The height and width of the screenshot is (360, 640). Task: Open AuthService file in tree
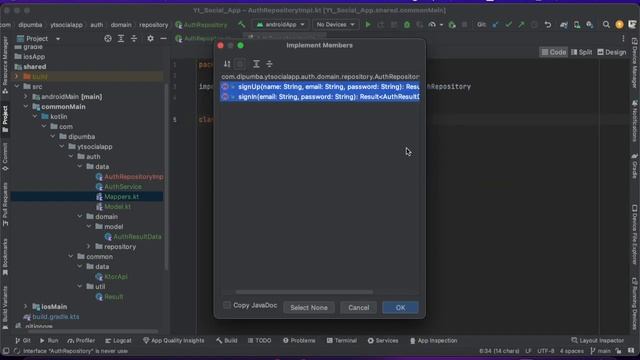click(x=118, y=187)
